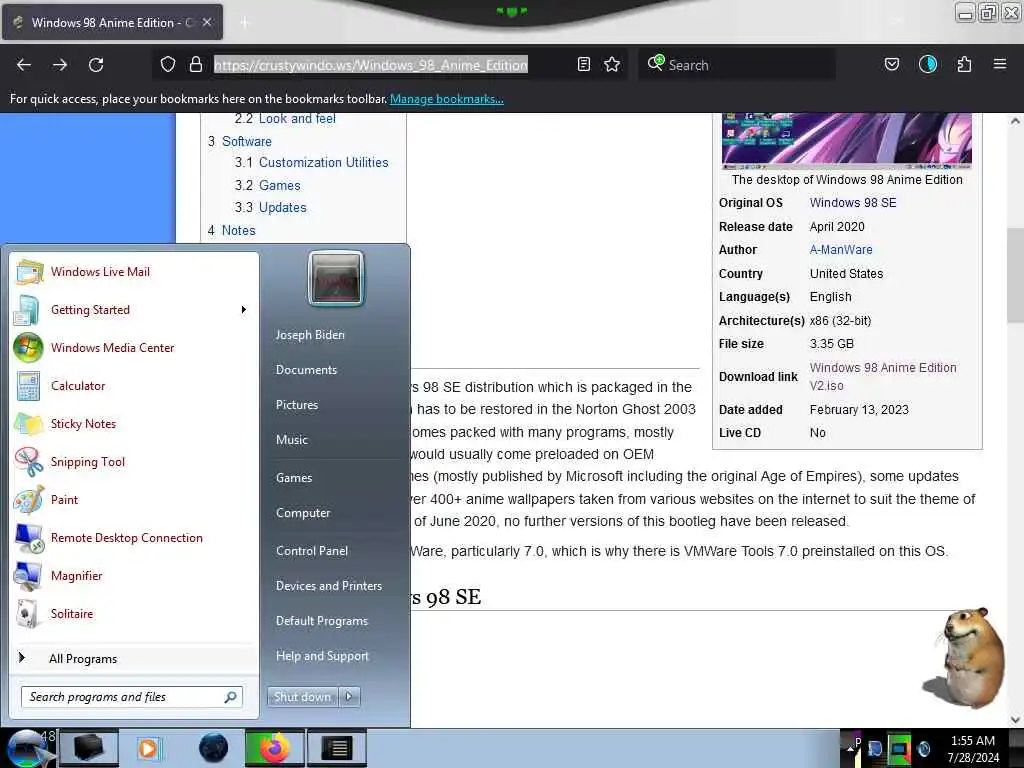Open the round blue toolbar icon
Image resolution: width=1024 pixels, height=768 pixels.
tap(928, 65)
